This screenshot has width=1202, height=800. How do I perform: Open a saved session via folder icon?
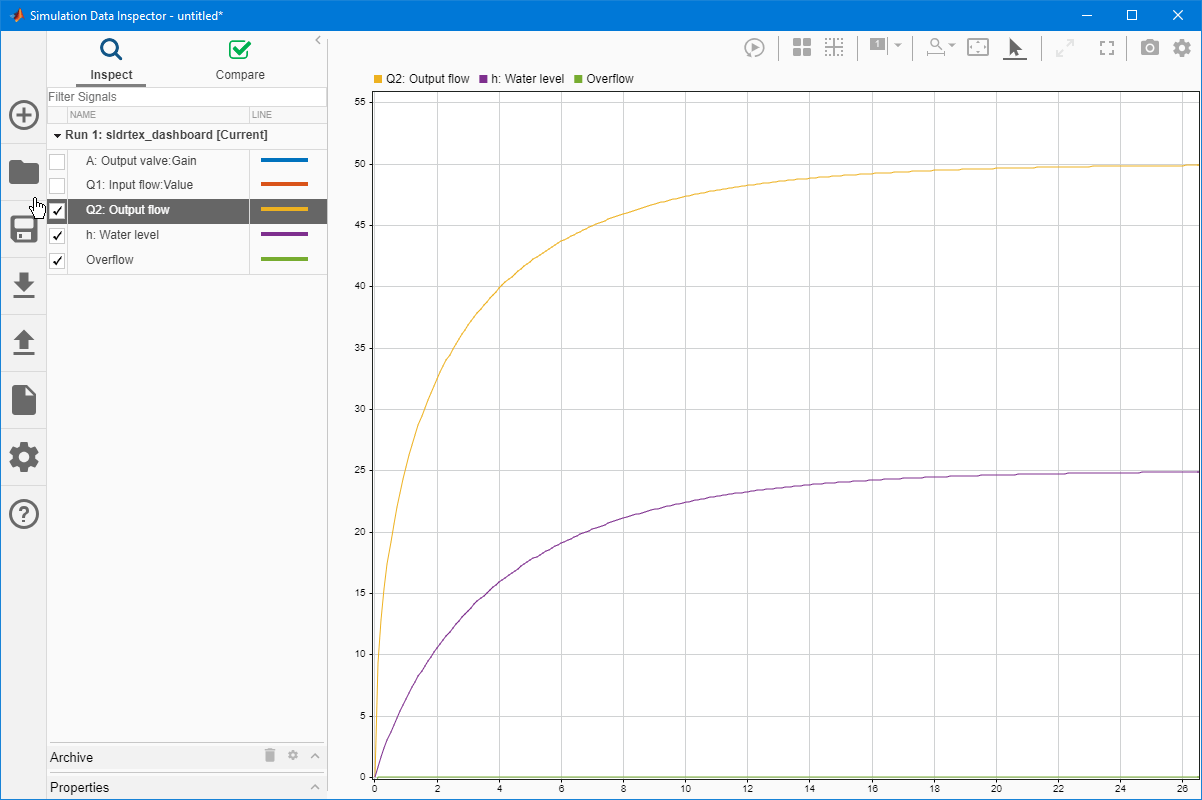coord(24,172)
